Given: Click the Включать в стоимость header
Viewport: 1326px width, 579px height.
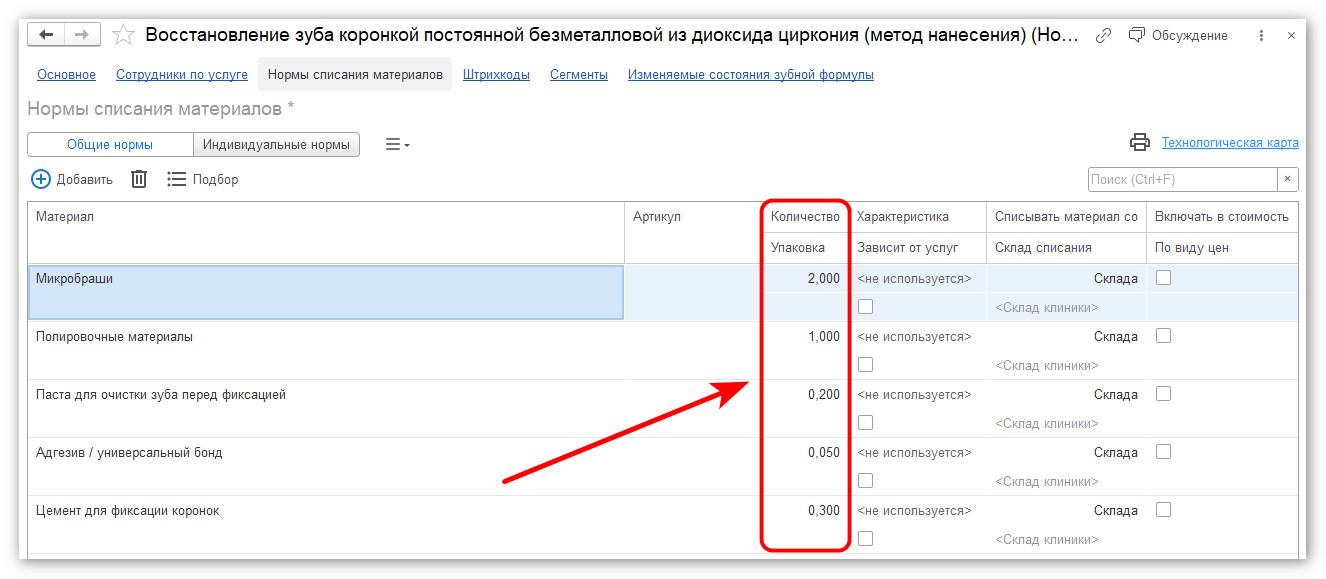Looking at the screenshot, I should click(x=1222, y=217).
